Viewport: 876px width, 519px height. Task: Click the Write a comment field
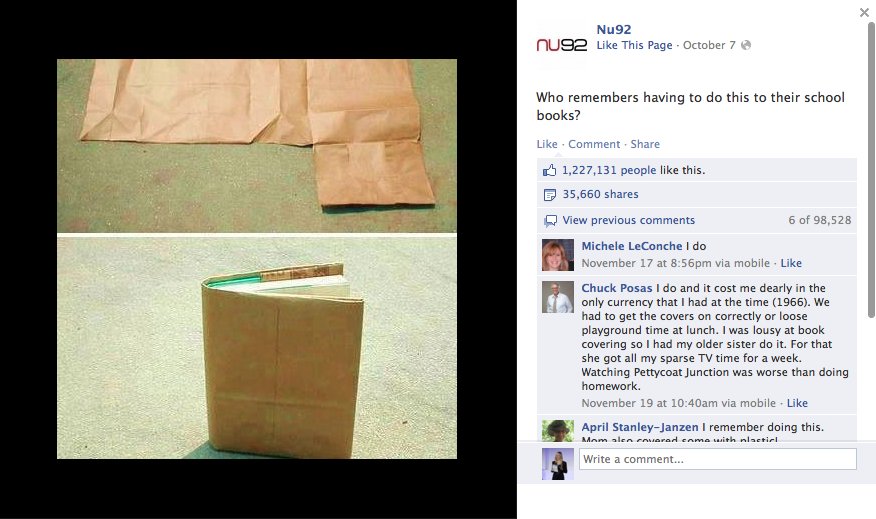717,459
